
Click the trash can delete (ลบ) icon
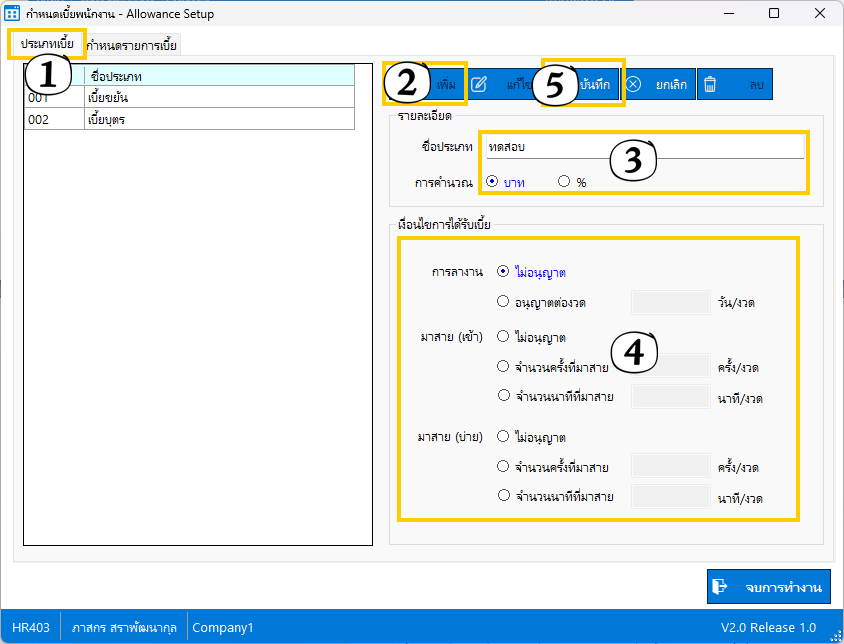pyautogui.click(x=709, y=85)
